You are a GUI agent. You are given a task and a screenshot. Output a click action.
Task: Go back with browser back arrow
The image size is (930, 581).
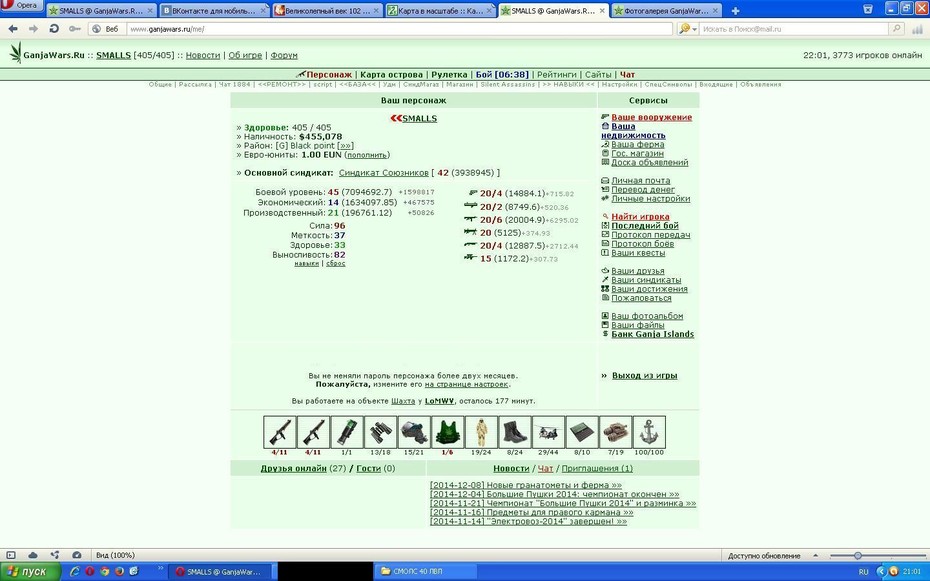(13, 28)
